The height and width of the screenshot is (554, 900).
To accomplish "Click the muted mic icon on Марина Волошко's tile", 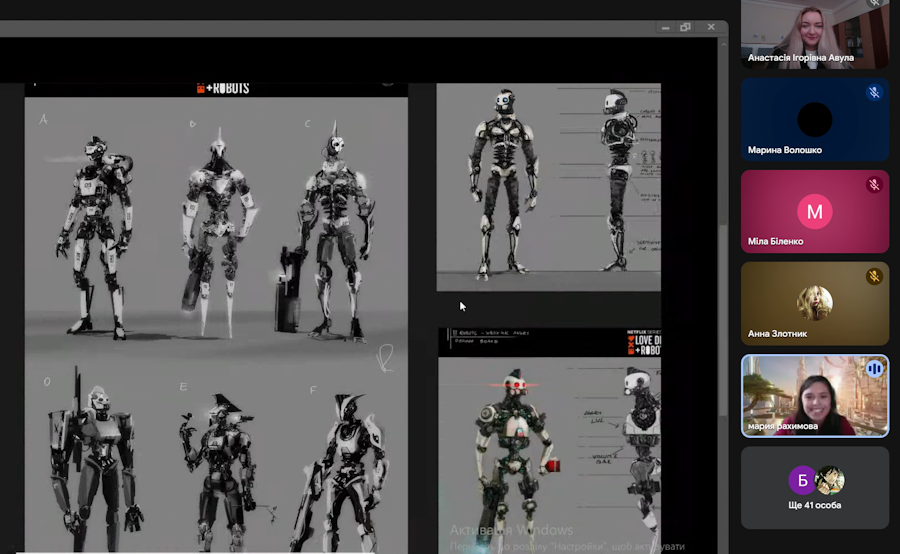I will [873, 93].
